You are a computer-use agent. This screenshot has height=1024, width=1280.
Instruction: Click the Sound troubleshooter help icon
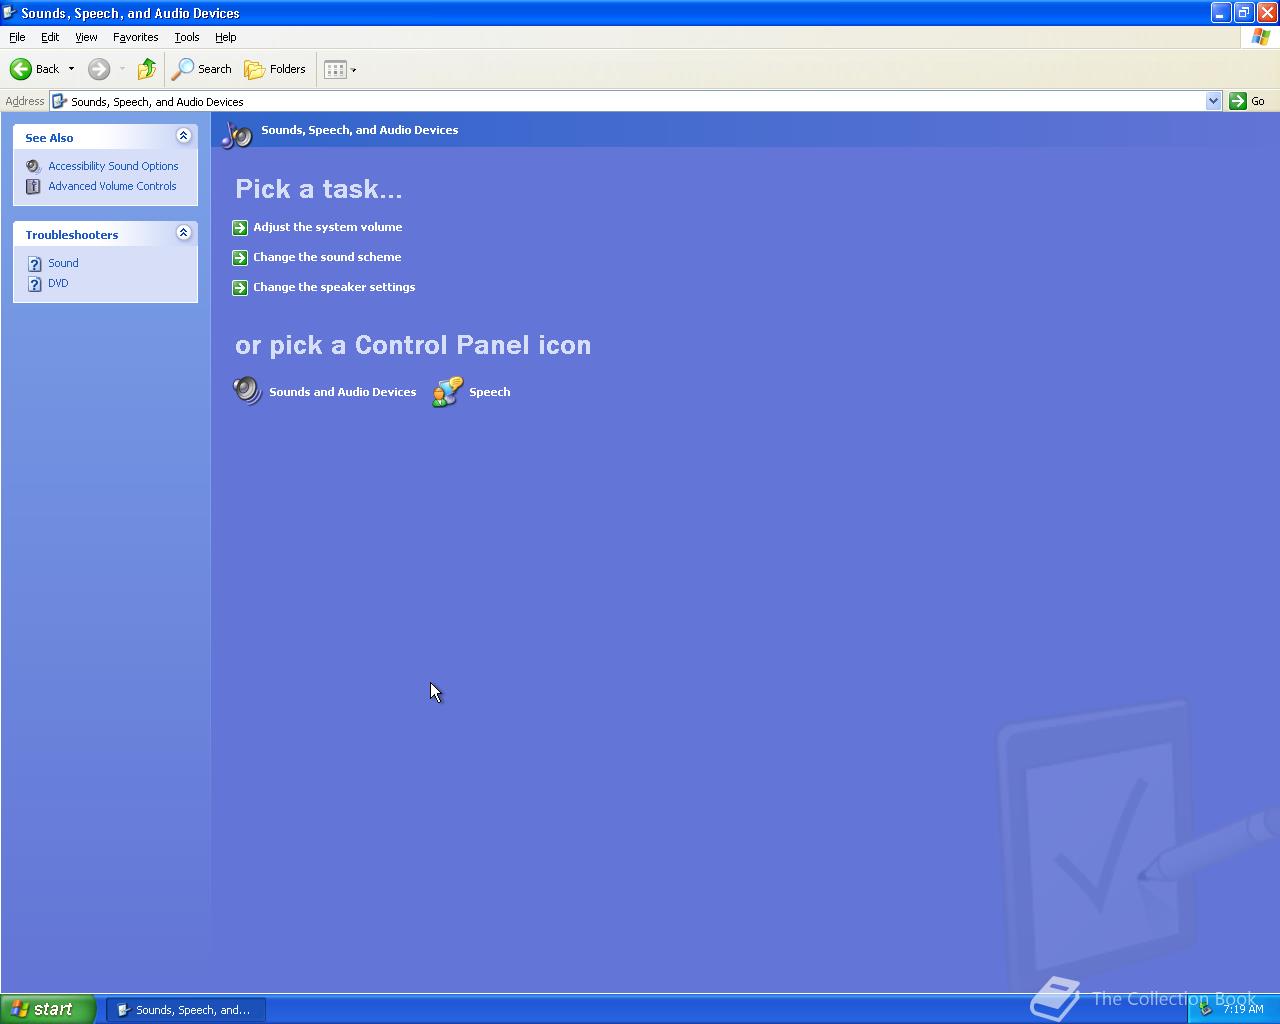pos(33,263)
